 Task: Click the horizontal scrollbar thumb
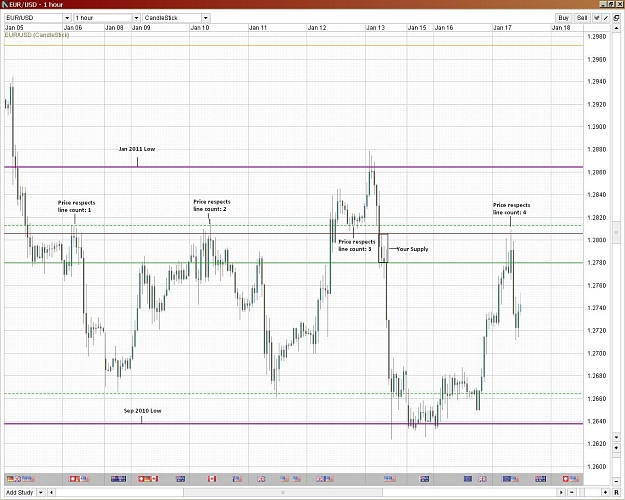tap(283, 493)
